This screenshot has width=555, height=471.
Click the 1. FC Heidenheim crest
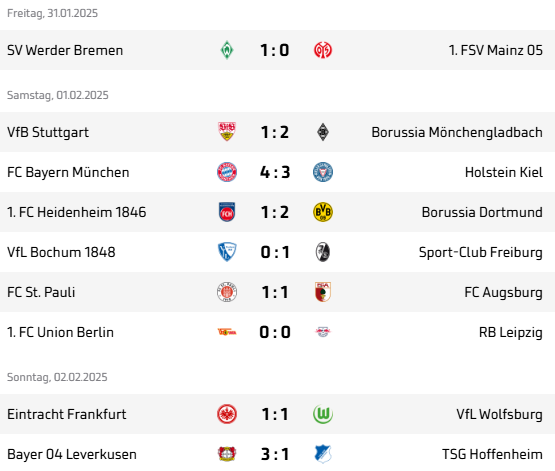(227, 212)
